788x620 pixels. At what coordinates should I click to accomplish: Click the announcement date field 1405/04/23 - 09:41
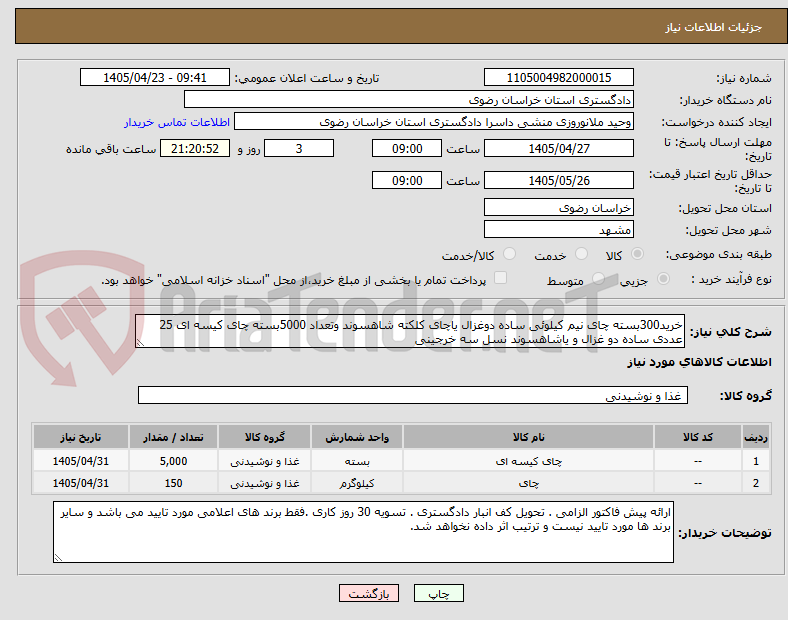155,77
